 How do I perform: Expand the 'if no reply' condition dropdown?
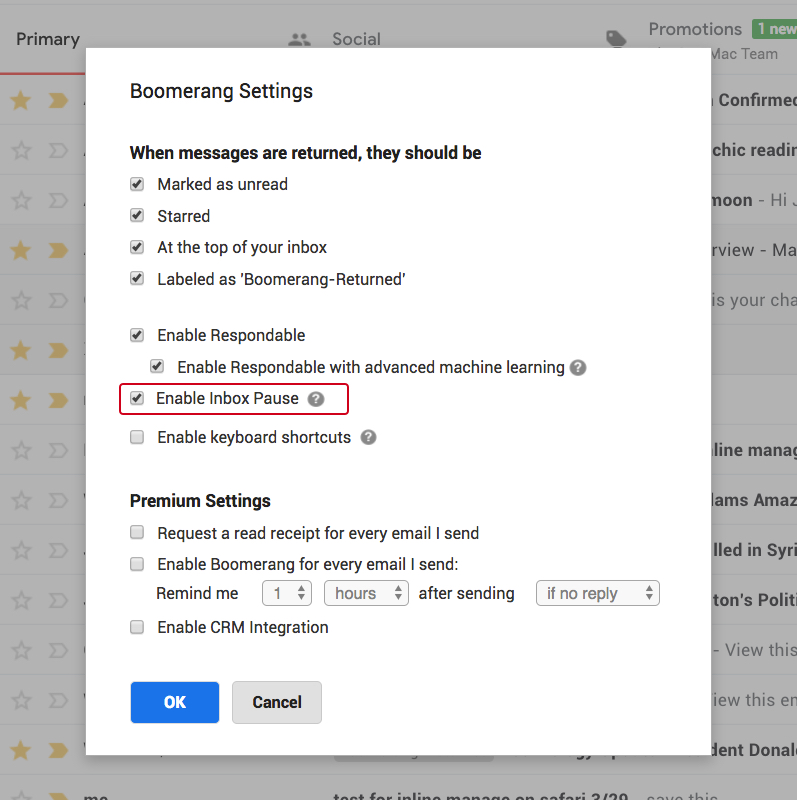pyautogui.click(x=598, y=593)
